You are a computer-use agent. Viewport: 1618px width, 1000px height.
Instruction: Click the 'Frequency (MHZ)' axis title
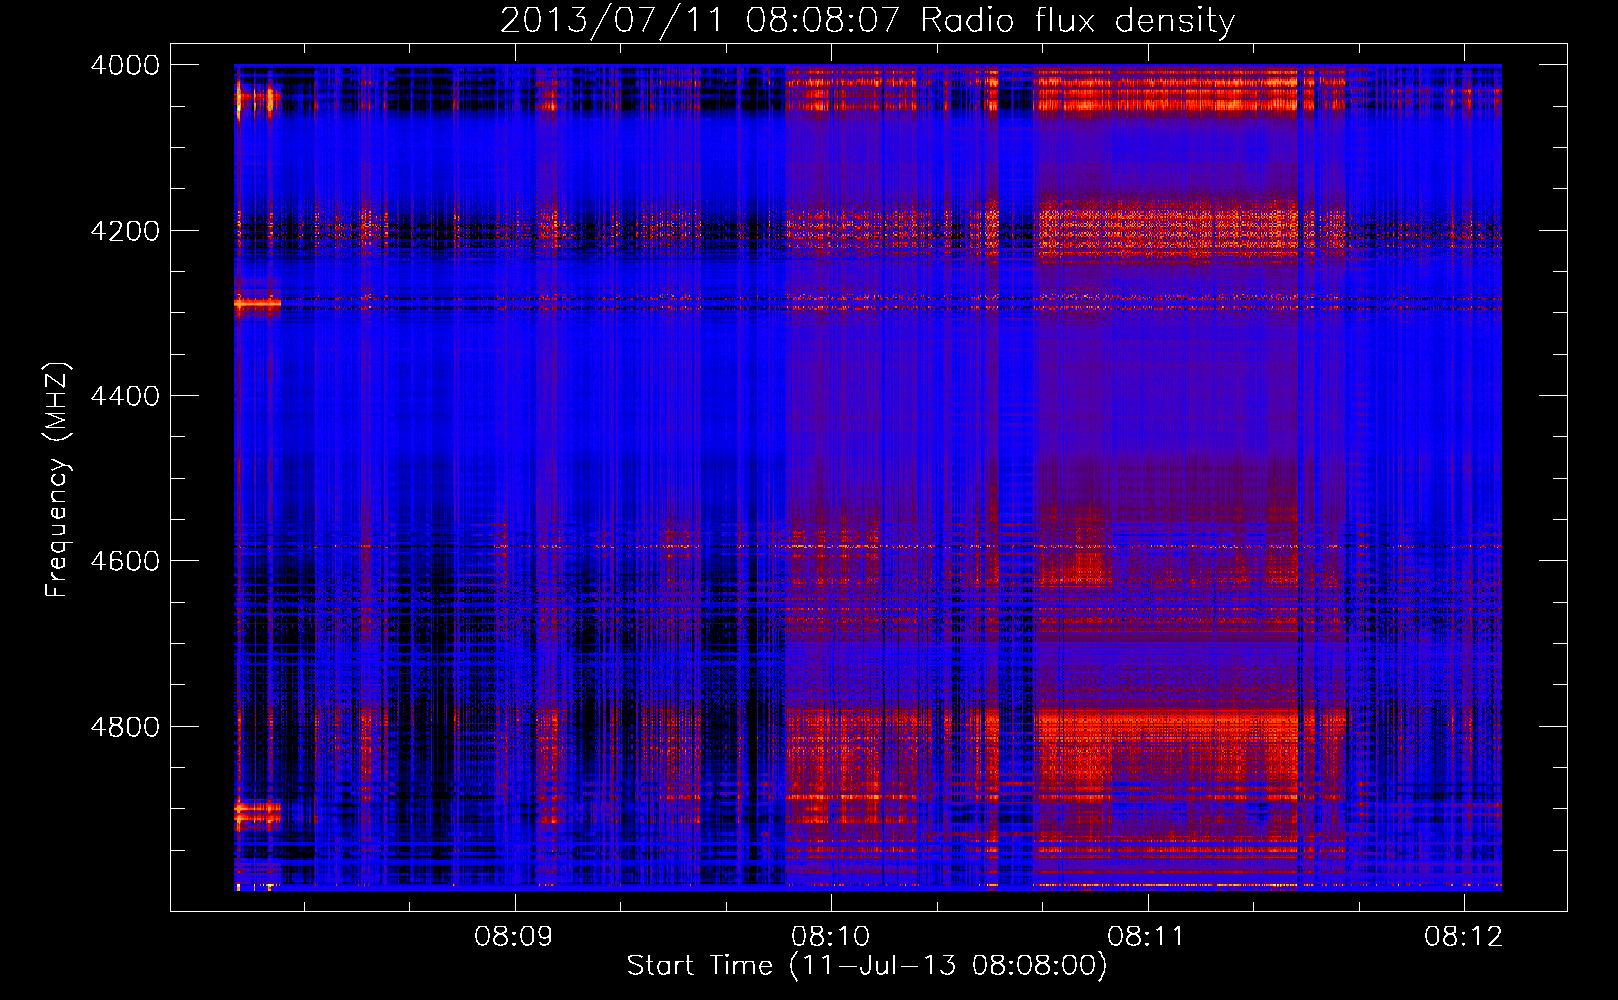(57, 479)
